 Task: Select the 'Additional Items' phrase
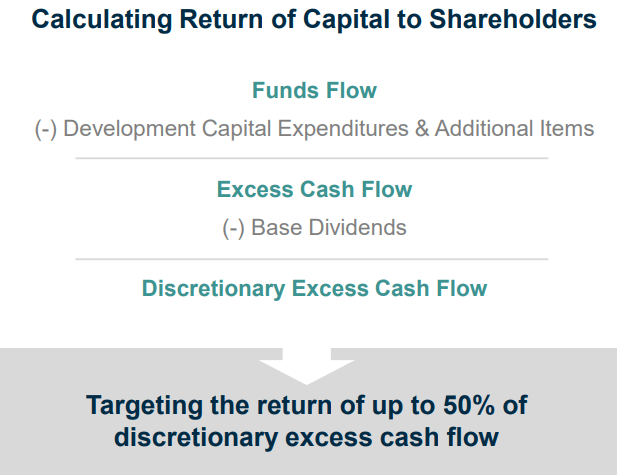click(x=514, y=129)
